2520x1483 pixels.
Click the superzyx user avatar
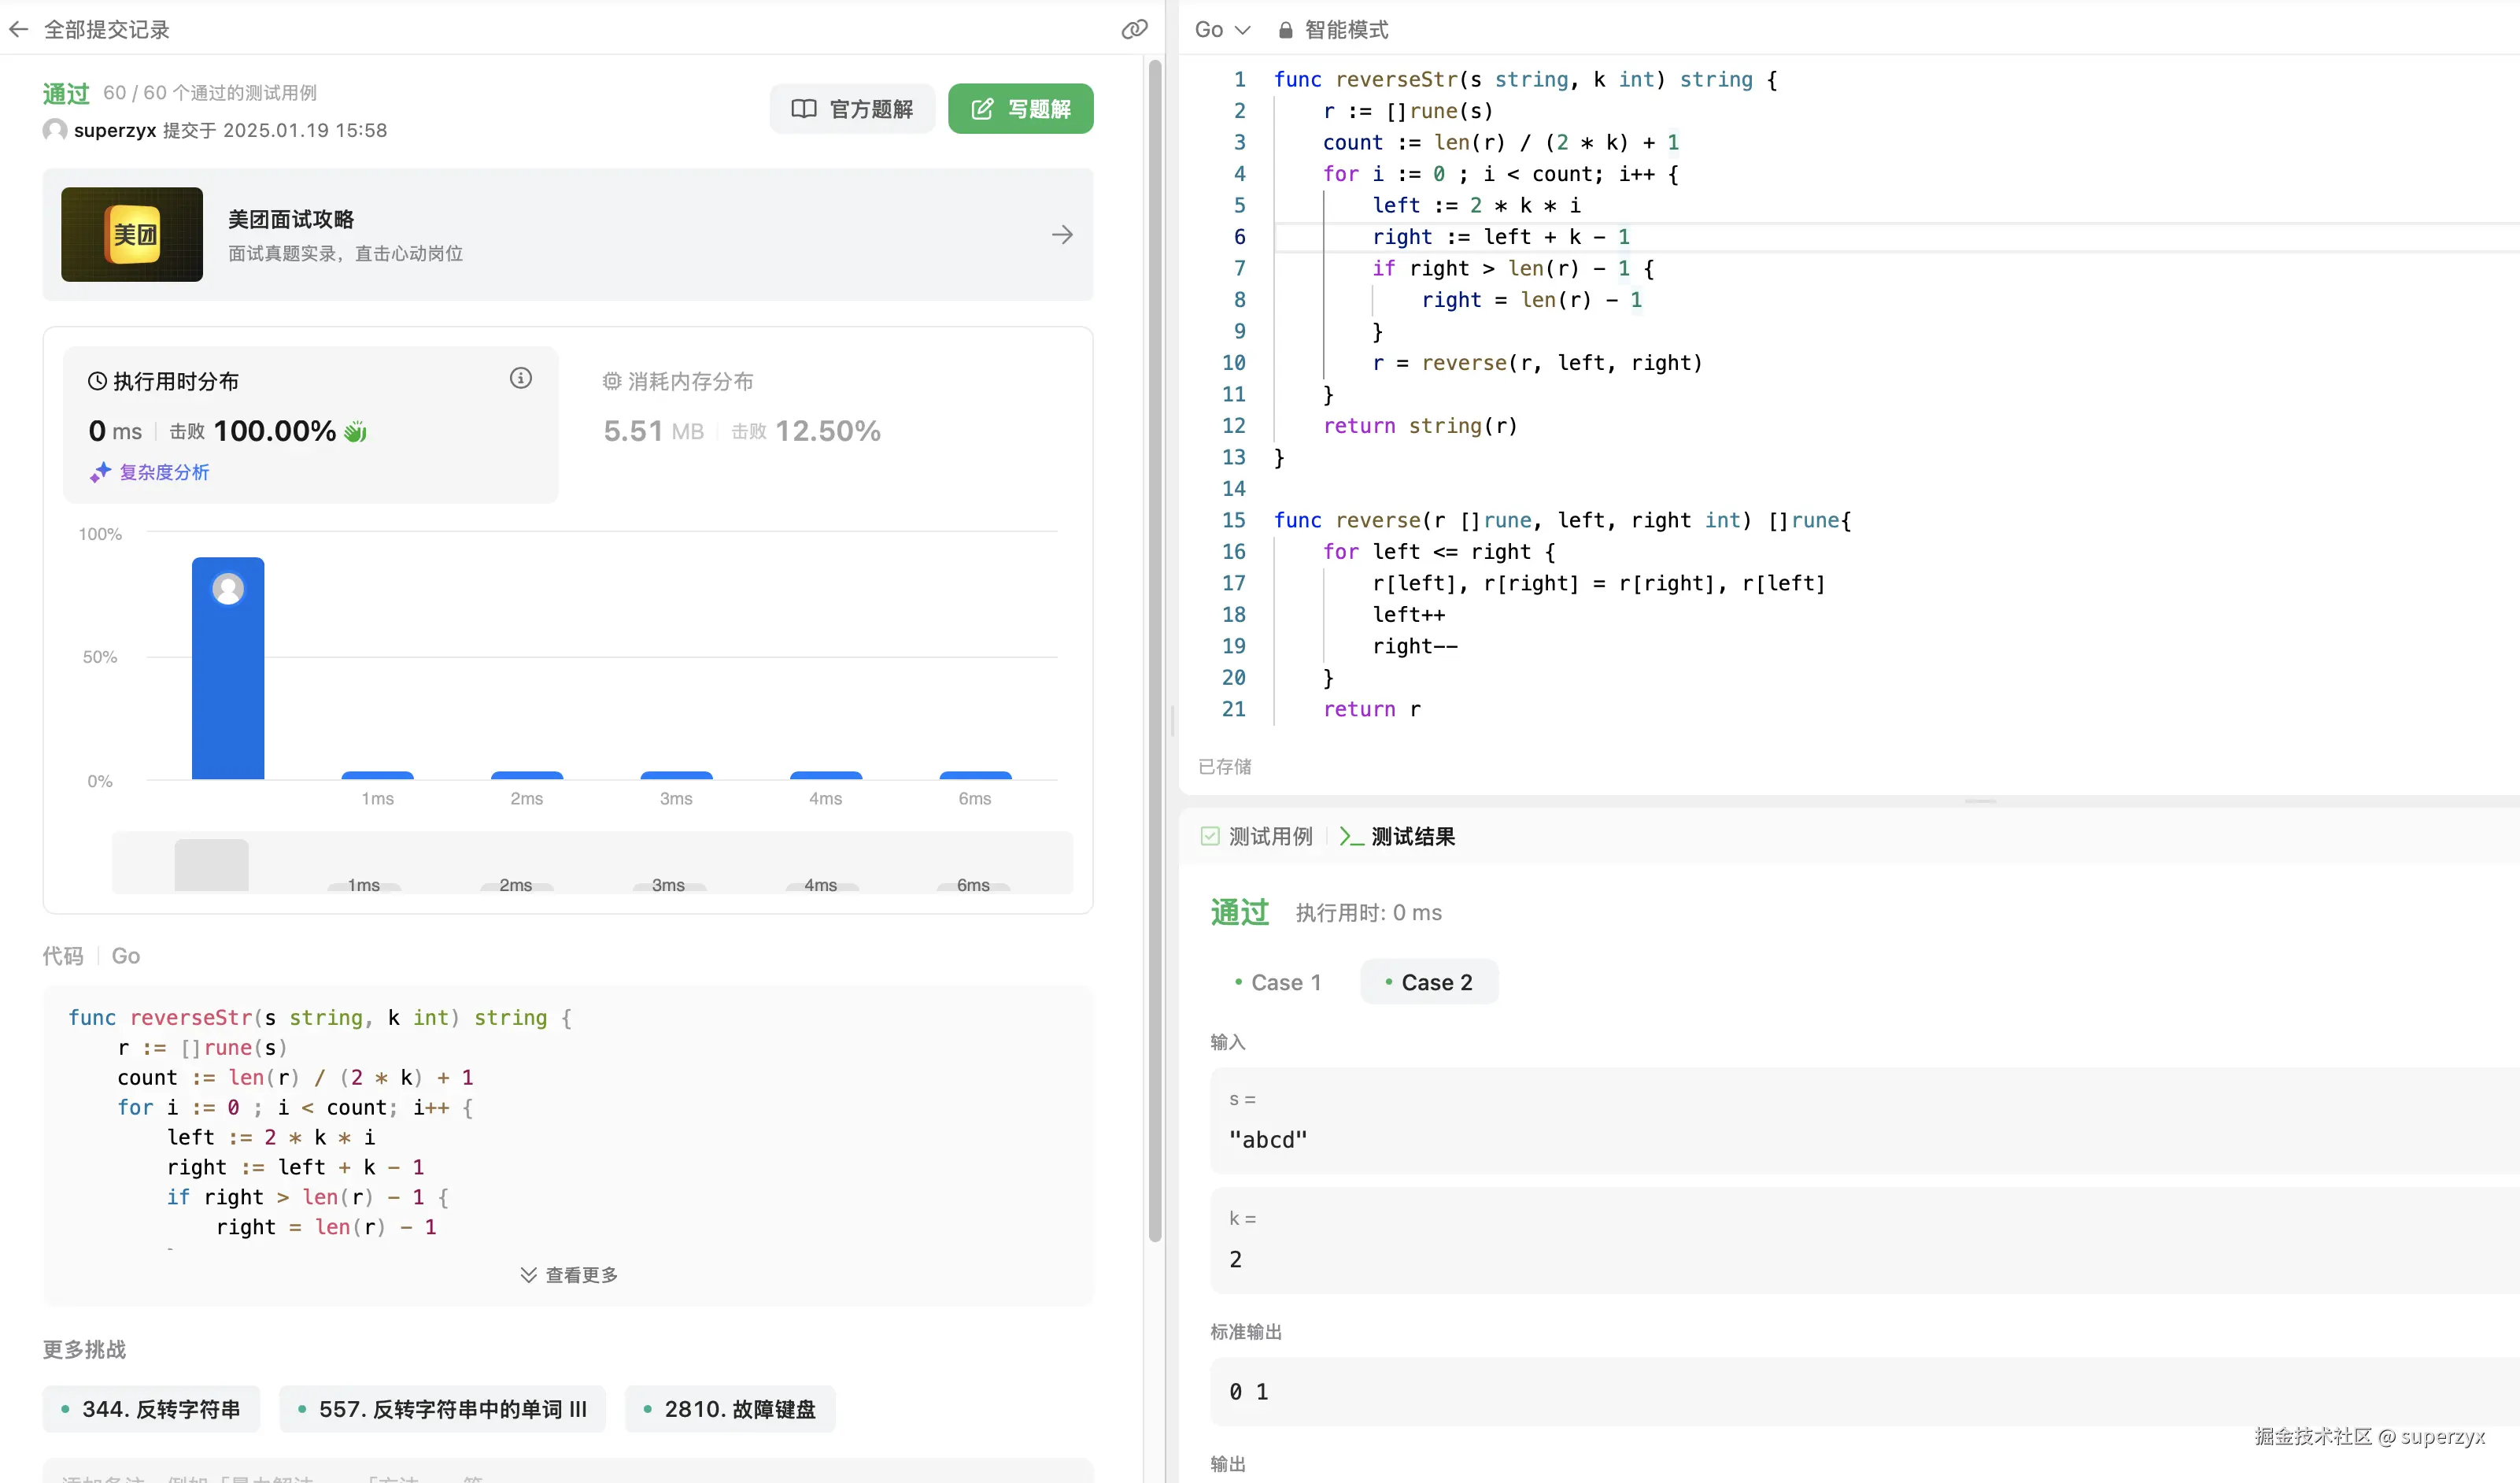(55, 130)
